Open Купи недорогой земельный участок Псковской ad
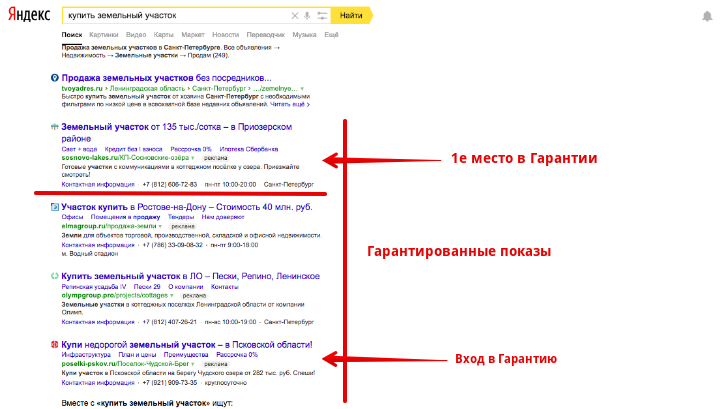Screen dimensions: 725x409 pos(187,344)
